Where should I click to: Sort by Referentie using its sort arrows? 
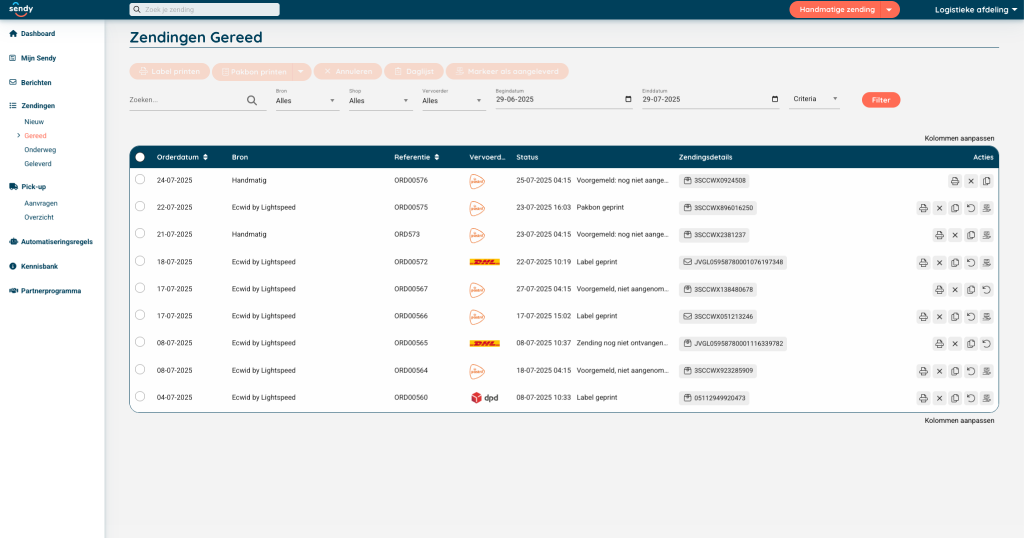click(x=436, y=157)
